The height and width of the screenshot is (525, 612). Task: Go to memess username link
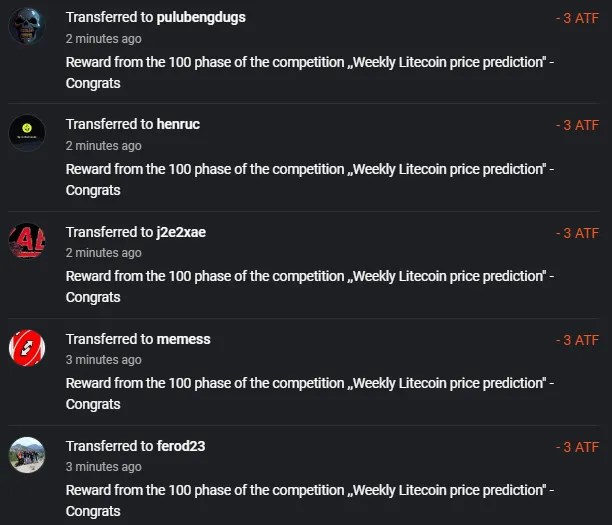click(x=183, y=339)
